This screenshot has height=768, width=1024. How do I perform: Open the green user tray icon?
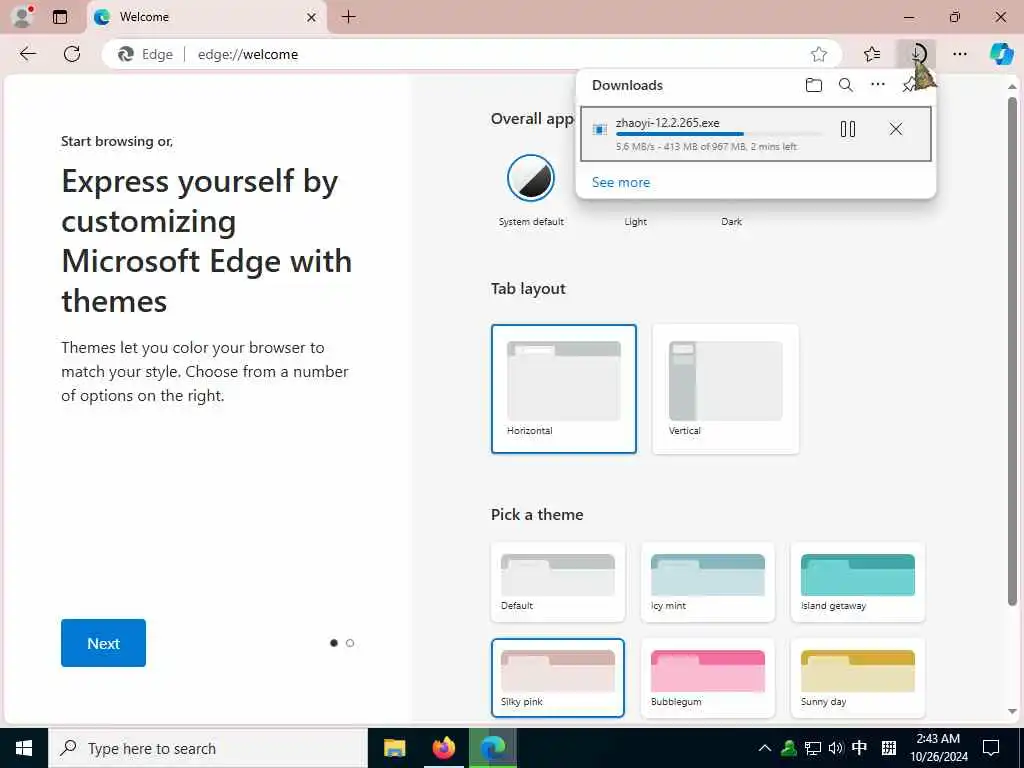(789, 748)
